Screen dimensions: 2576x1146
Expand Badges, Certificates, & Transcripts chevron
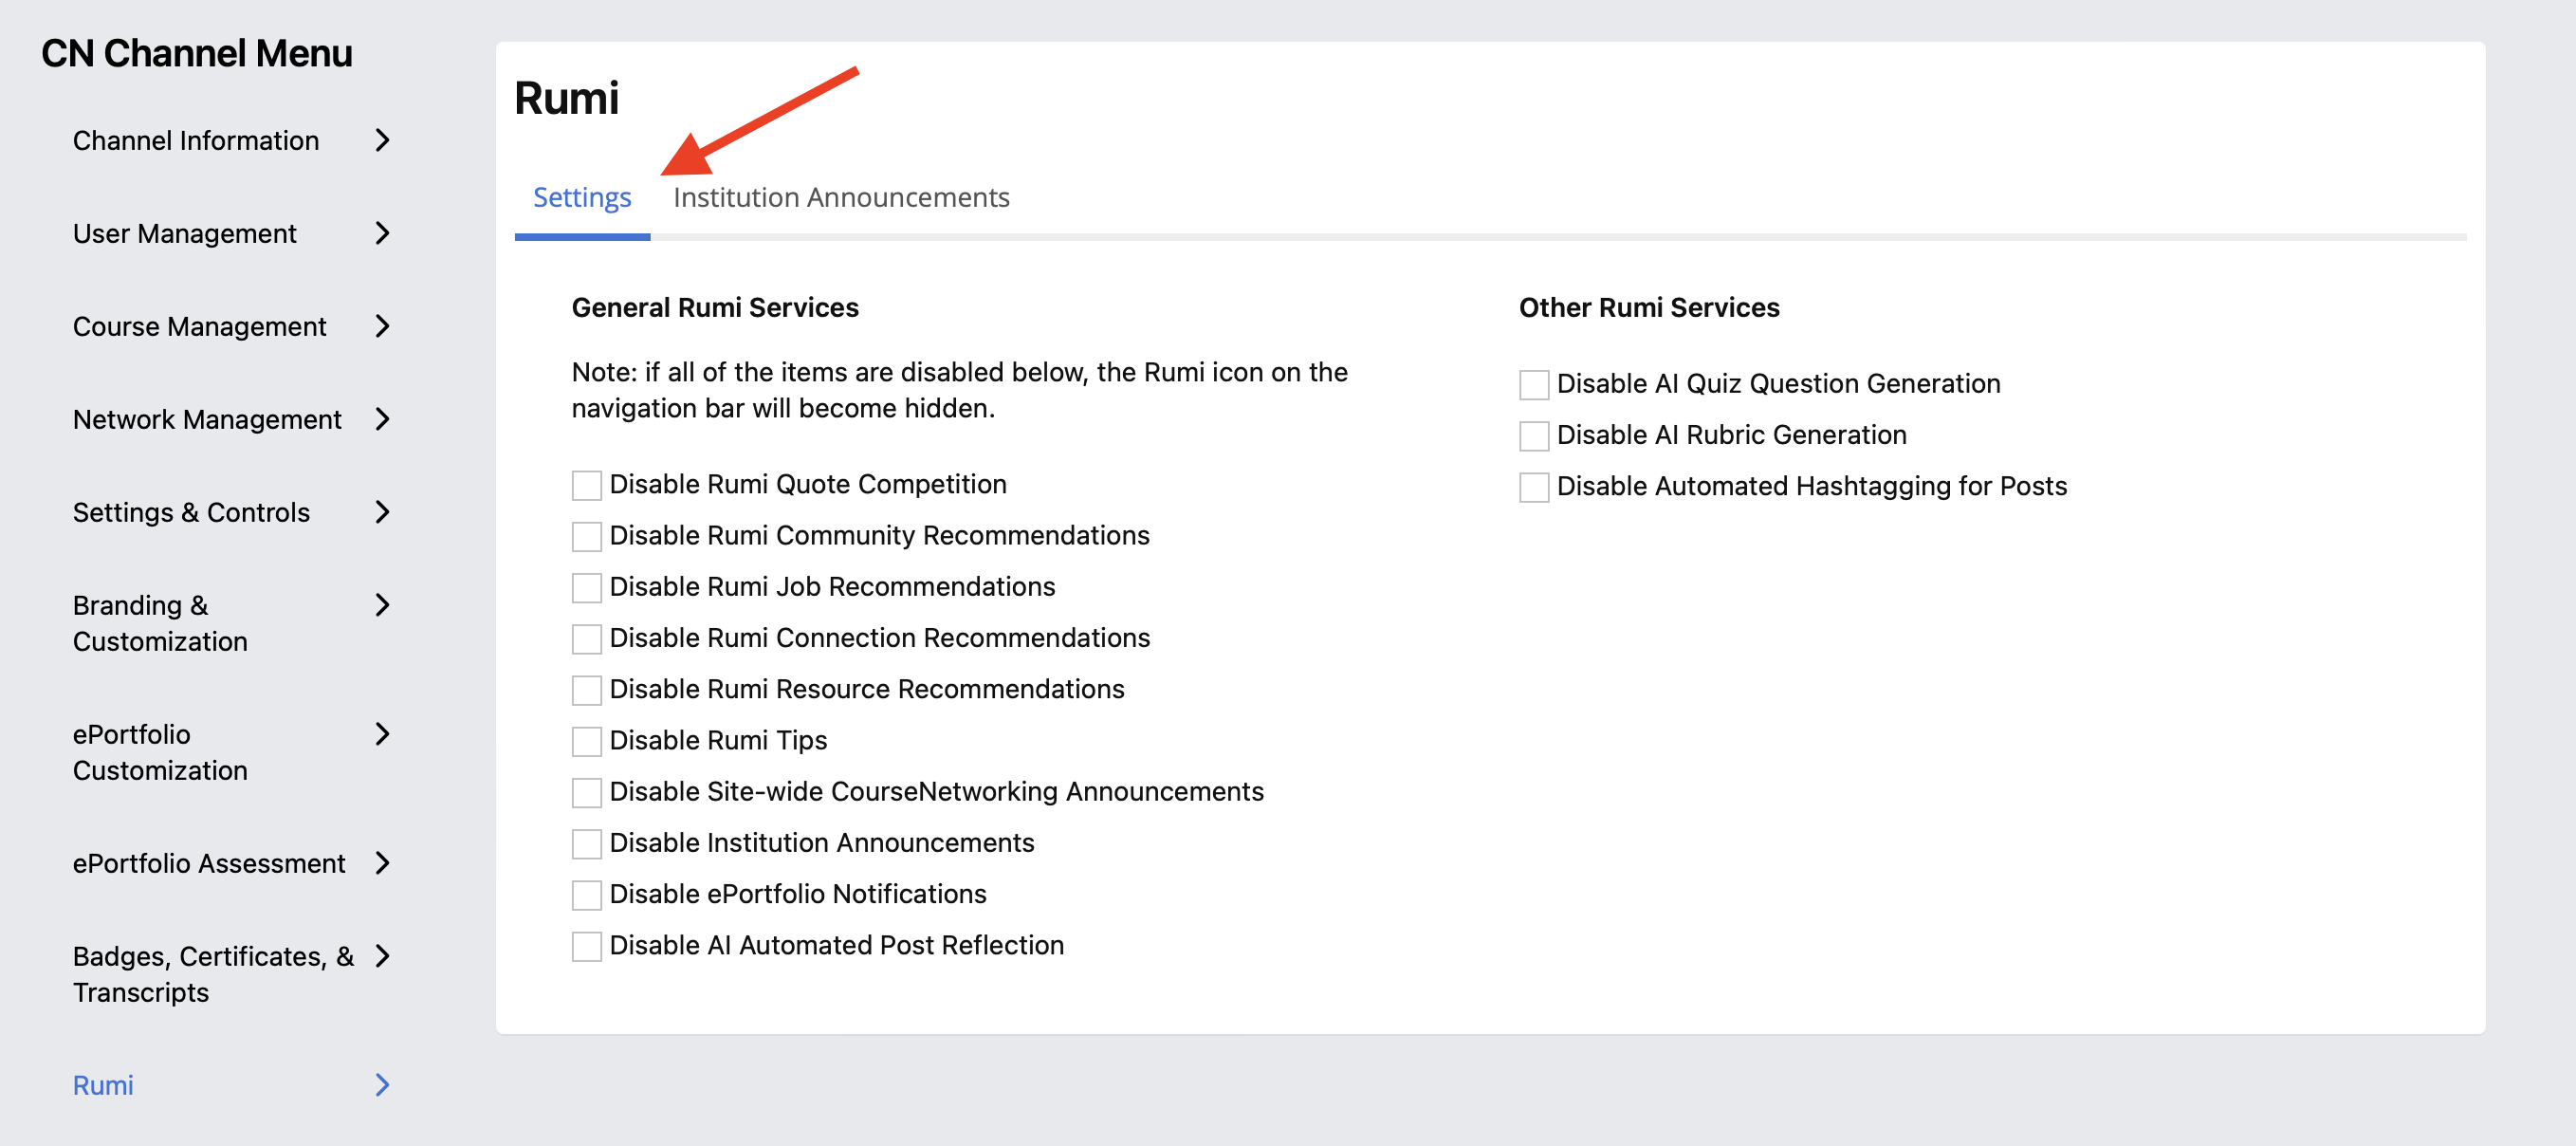click(x=382, y=956)
